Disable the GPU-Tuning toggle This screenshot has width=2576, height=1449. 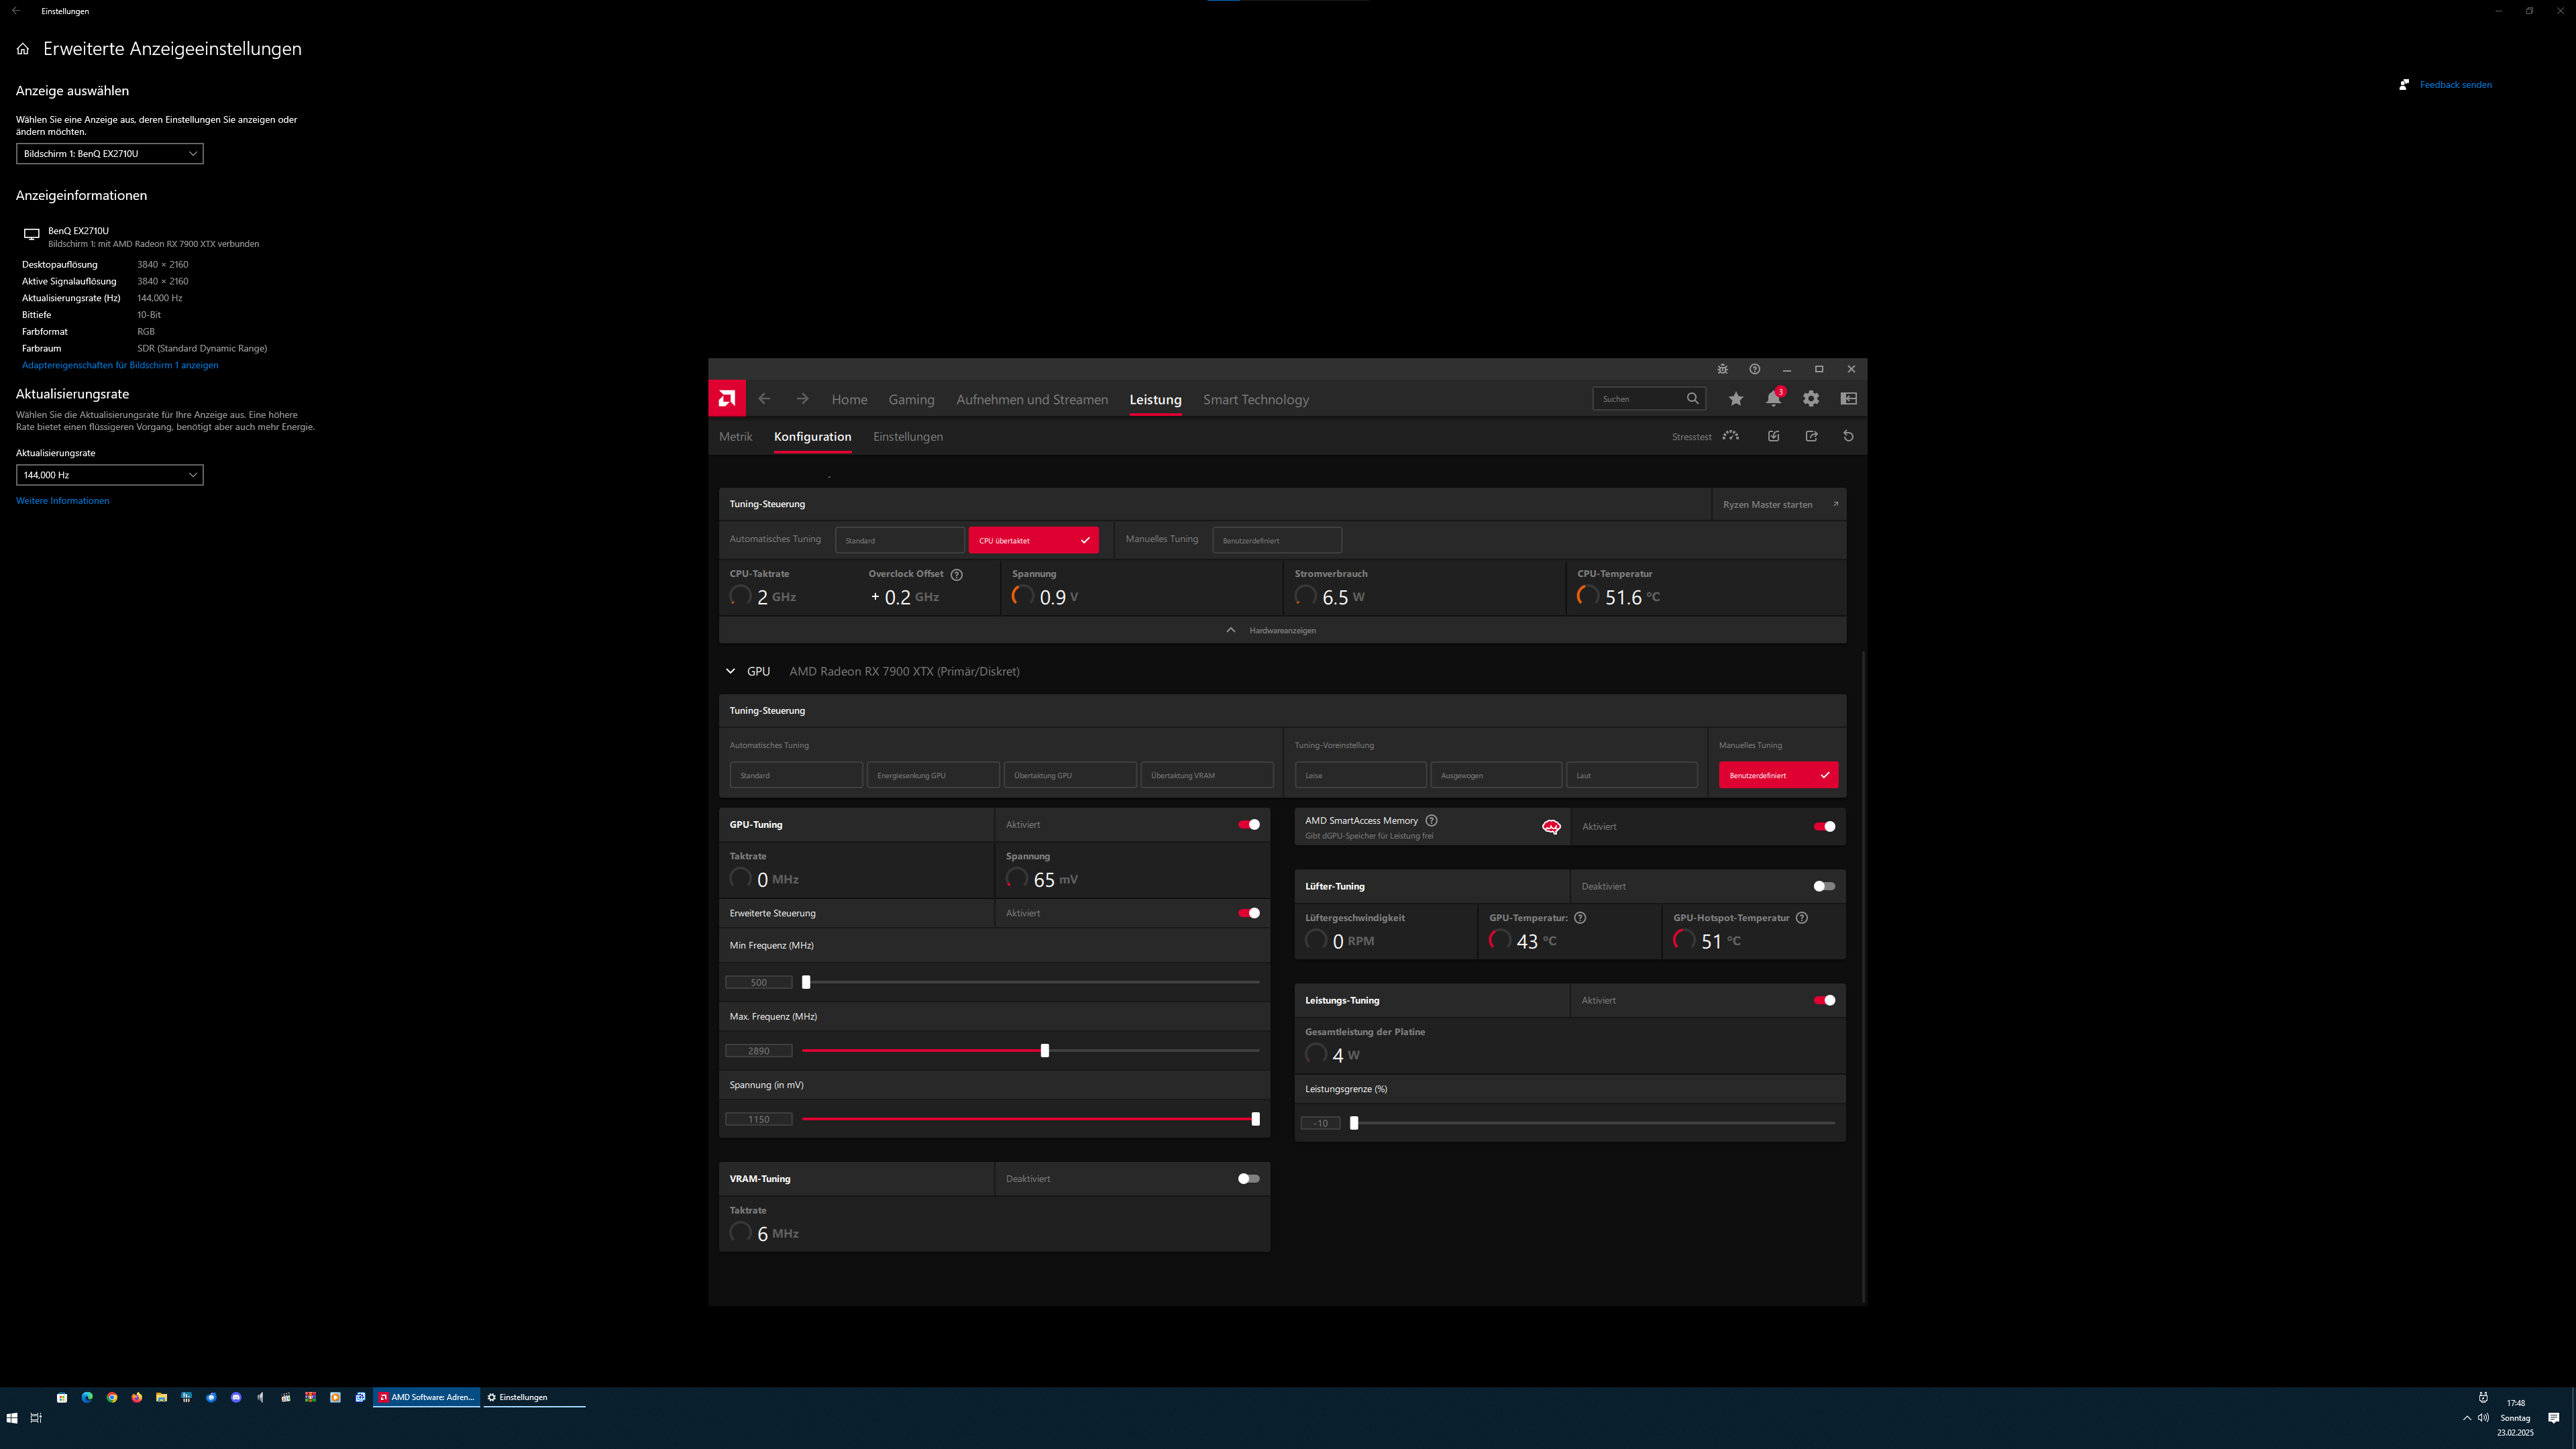click(1249, 825)
